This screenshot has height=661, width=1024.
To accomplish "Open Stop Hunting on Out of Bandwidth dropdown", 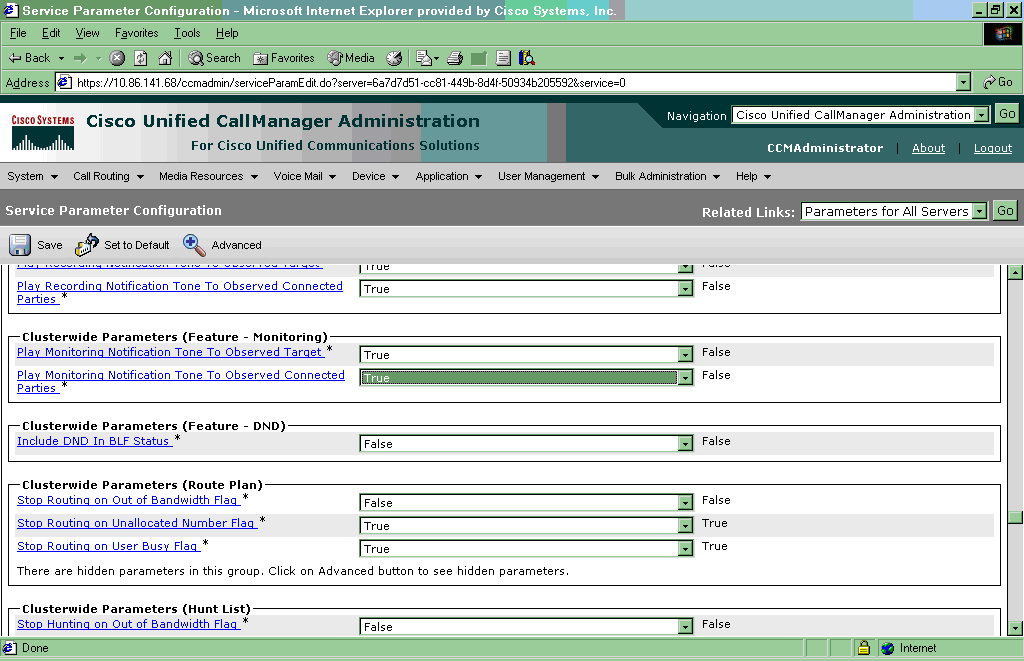I will tap(685, 626).
